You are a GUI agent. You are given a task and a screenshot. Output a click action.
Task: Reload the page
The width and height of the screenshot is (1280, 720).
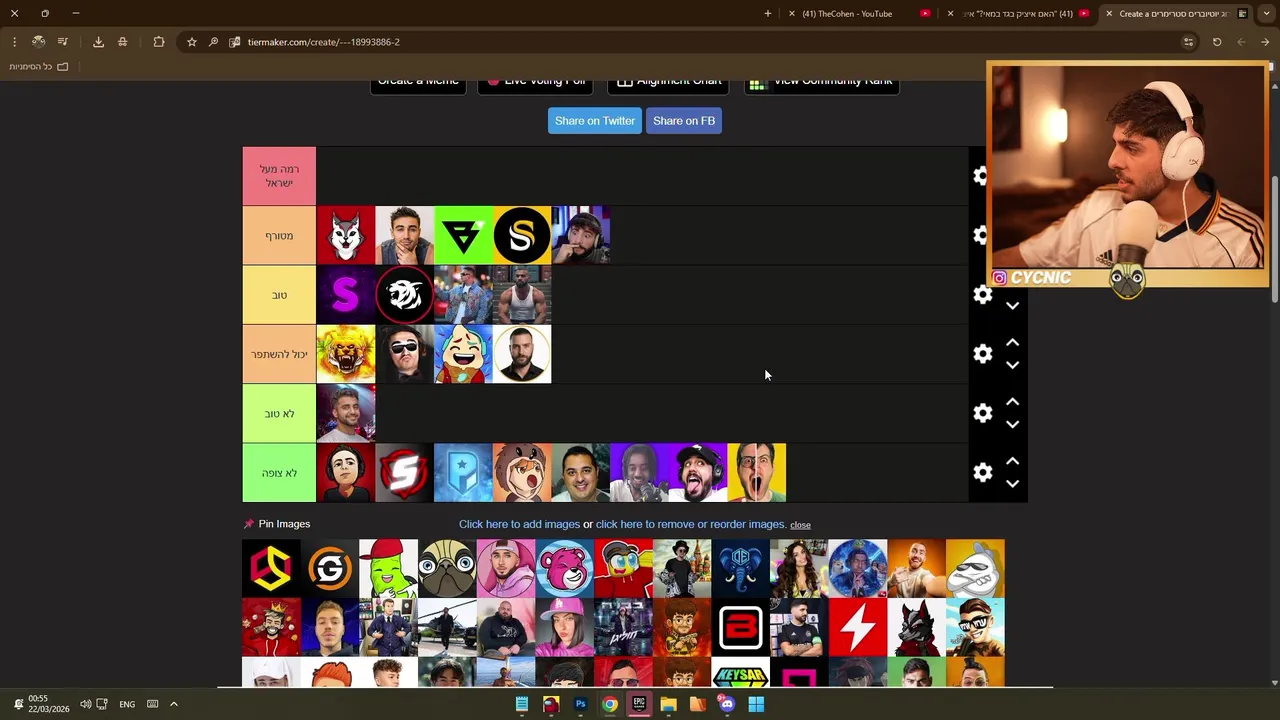(x=1217, y=42)
